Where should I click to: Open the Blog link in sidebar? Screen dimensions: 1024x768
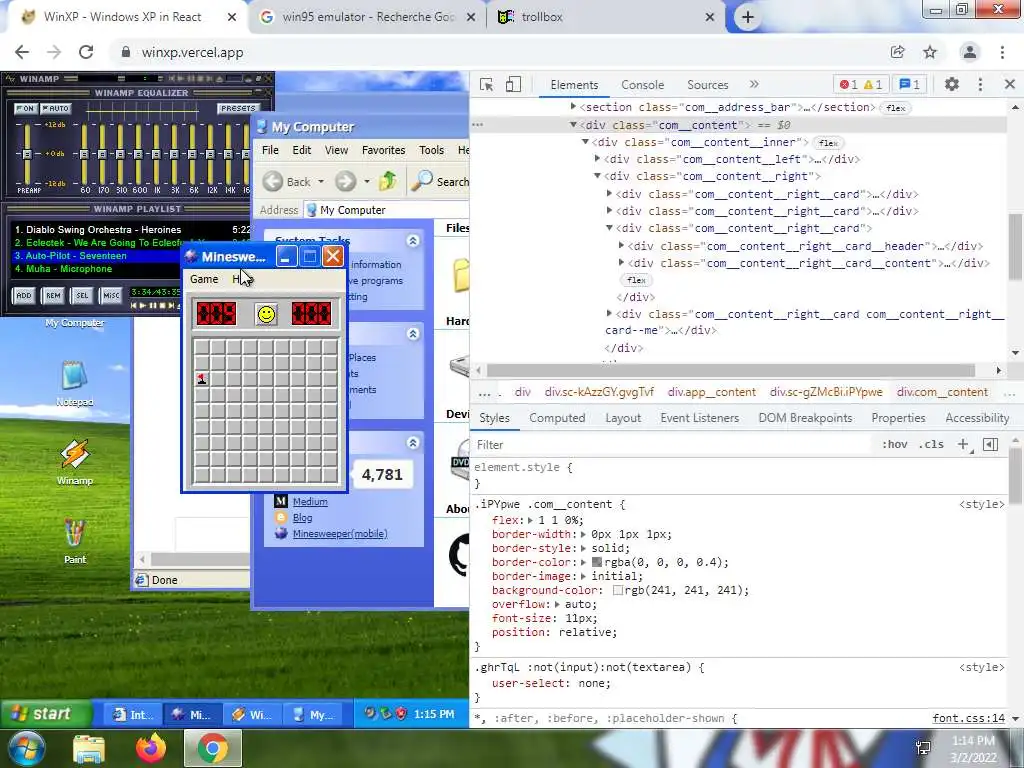tap(302, 517)
